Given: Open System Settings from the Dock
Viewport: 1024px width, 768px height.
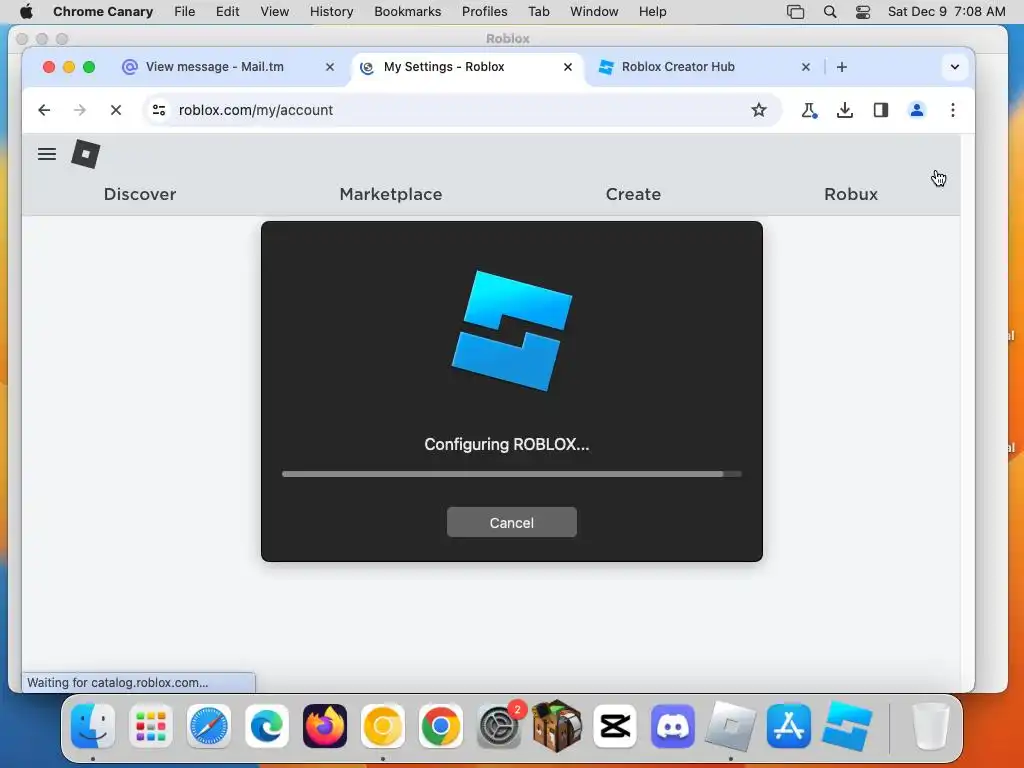Looking at the screenshot, I should point(499,726).
